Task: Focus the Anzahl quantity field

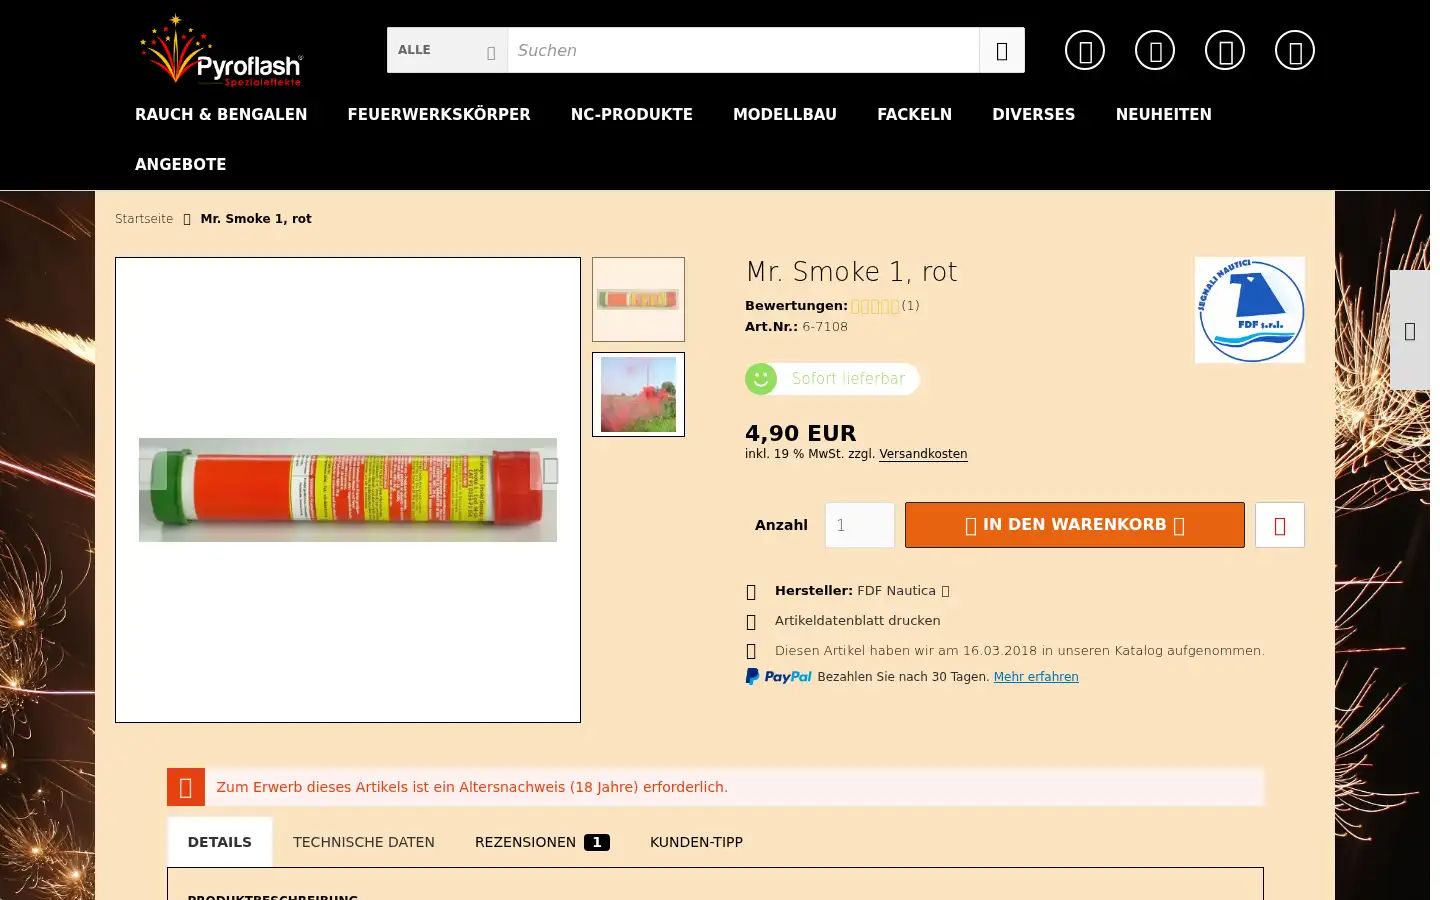Action: [860, 525]
